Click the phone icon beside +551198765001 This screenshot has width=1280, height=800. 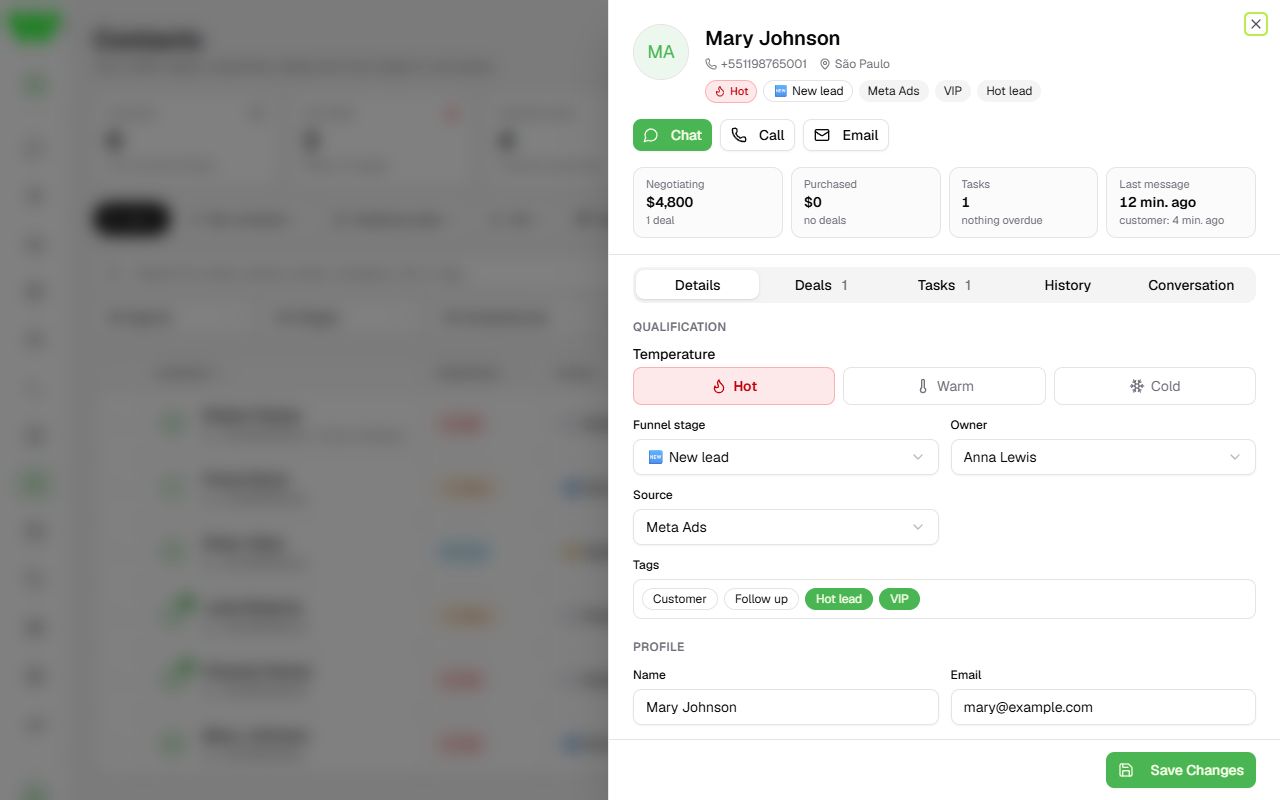click(x=711, y=64)
